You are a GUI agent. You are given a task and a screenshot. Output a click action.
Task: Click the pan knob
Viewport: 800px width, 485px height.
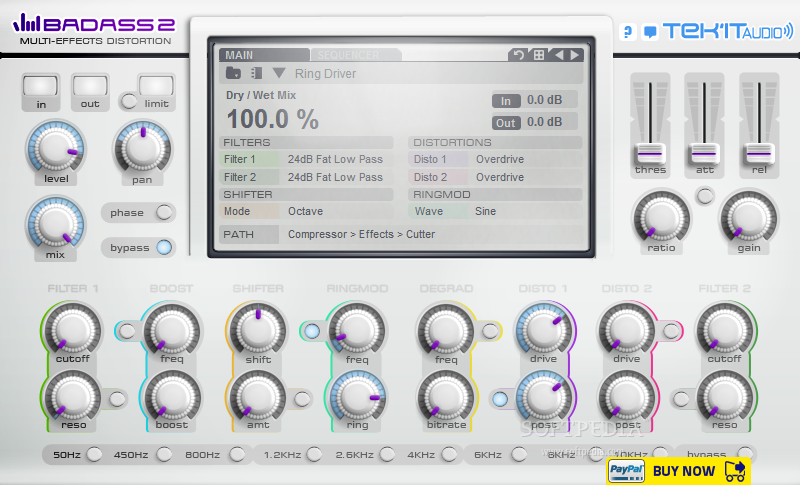[x=143, y=147]
